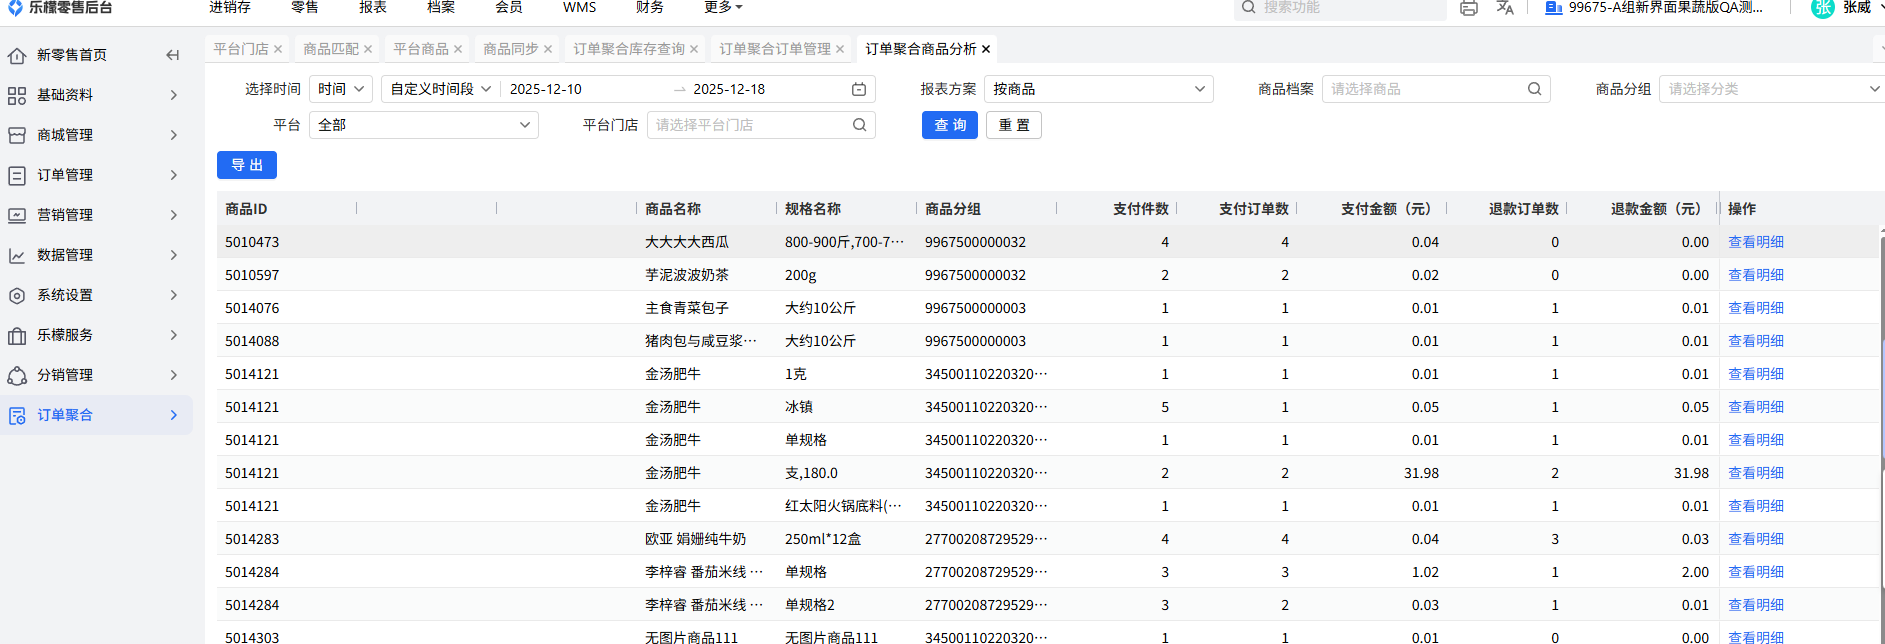Open the 平台 dropdown set to 全部
The width and height of the screenshot is (1885, 644).
click(x=423, y=125)
